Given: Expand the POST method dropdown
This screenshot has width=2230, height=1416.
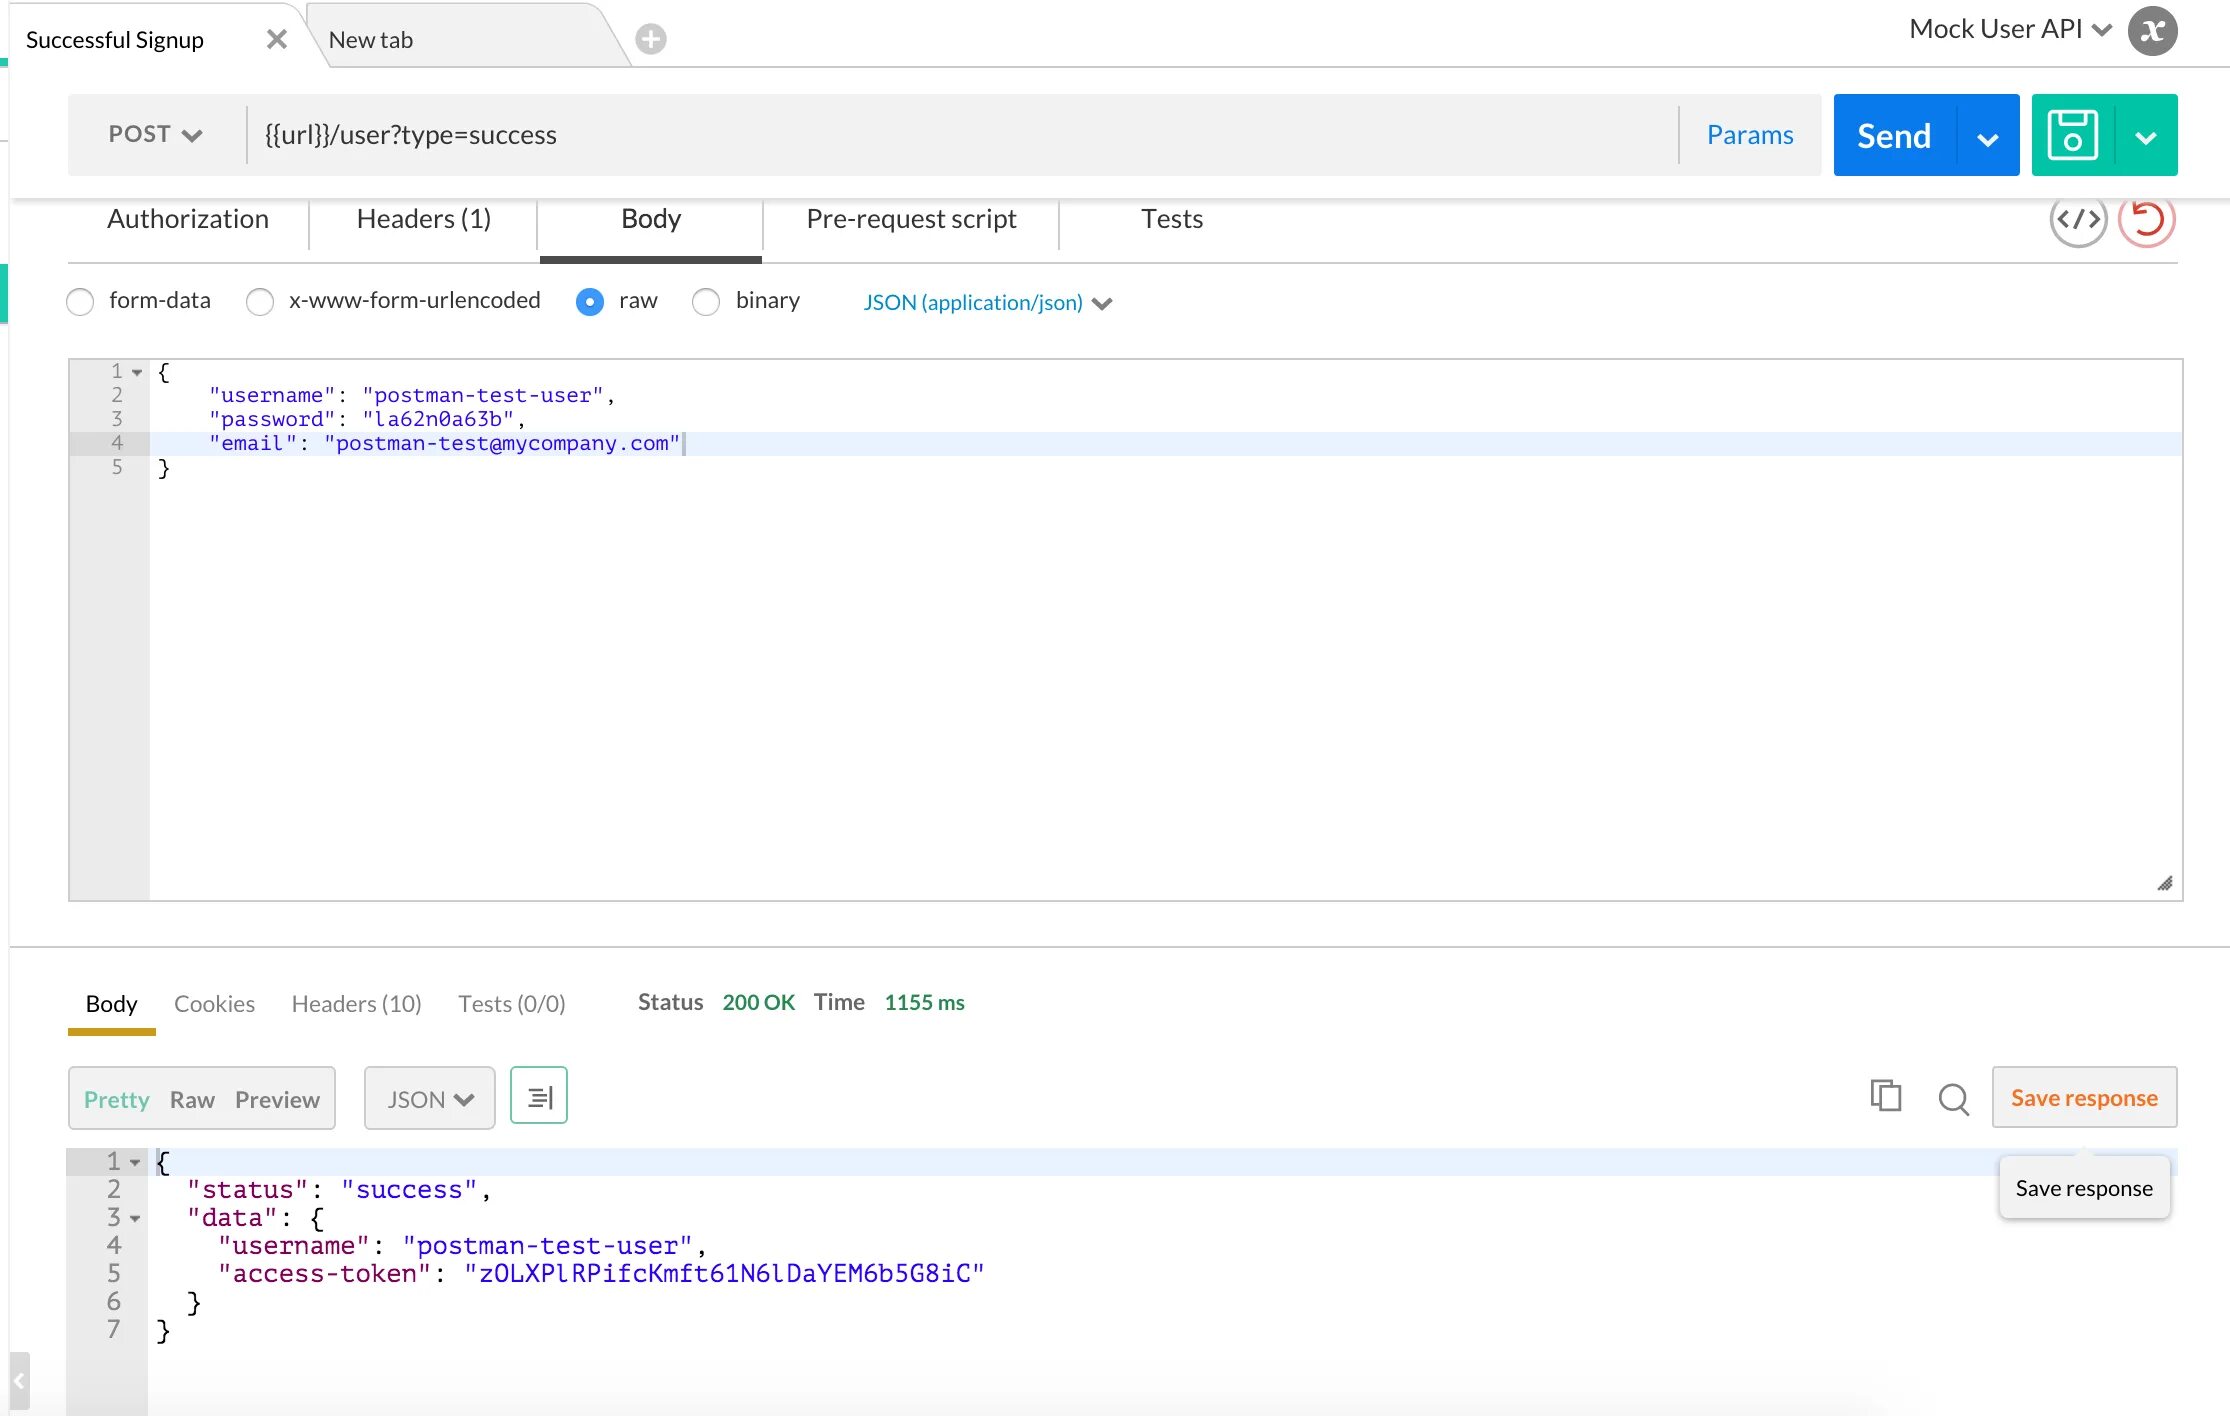Looking at the screenshot, I should pyautogui.click(x=151, y=135).
